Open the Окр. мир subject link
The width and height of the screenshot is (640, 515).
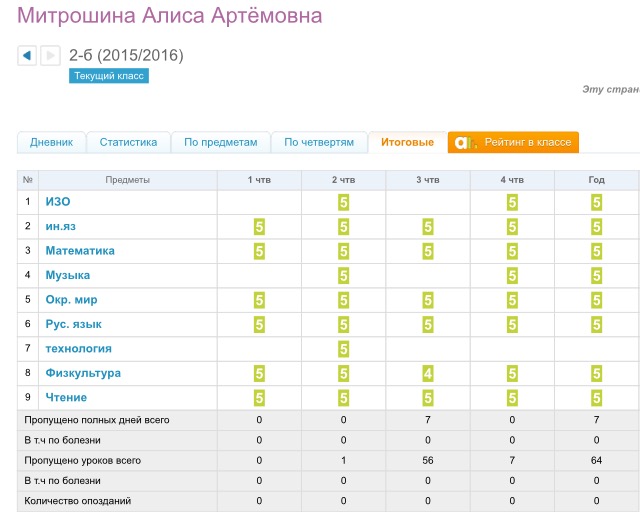coord(71,300)
